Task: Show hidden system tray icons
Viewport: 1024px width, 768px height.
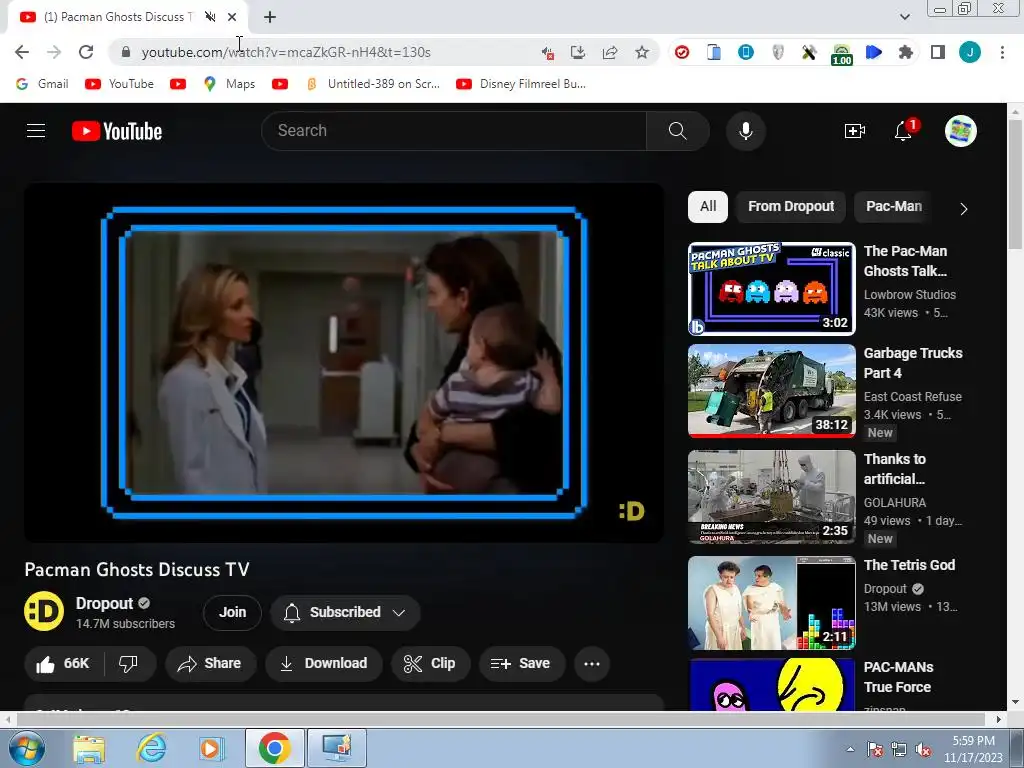Action: pyautogui.click(x=850, y=749)
